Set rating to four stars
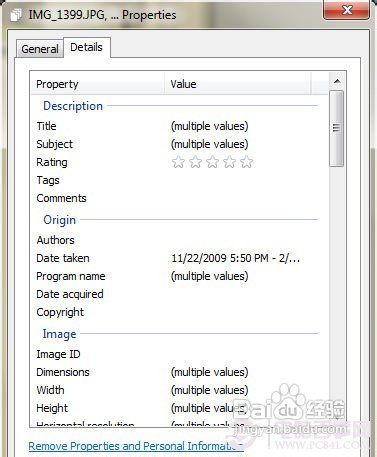 tap(229, 162)
